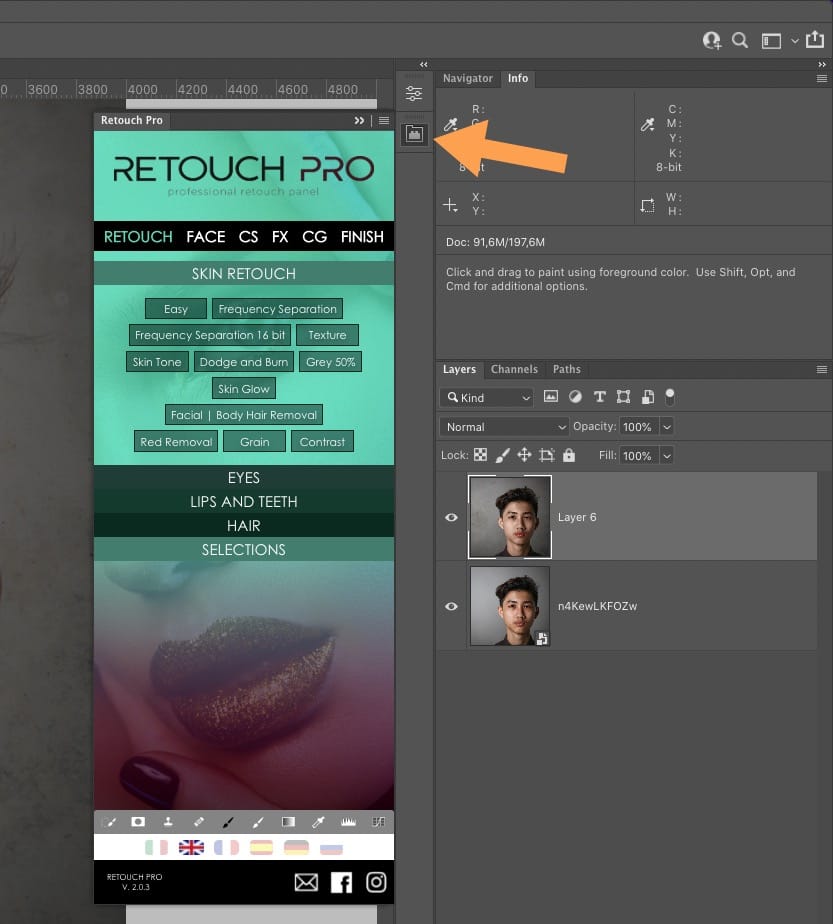Click the Frequency Separation button
The width and height of the screenshot is (833, 924).
tap(277, 309)
